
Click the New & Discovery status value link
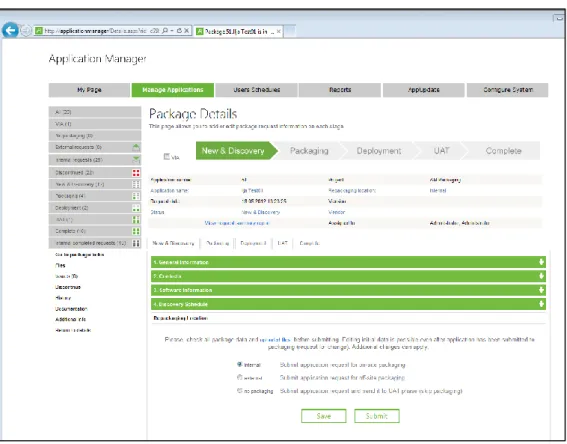[x=260, y=212]
